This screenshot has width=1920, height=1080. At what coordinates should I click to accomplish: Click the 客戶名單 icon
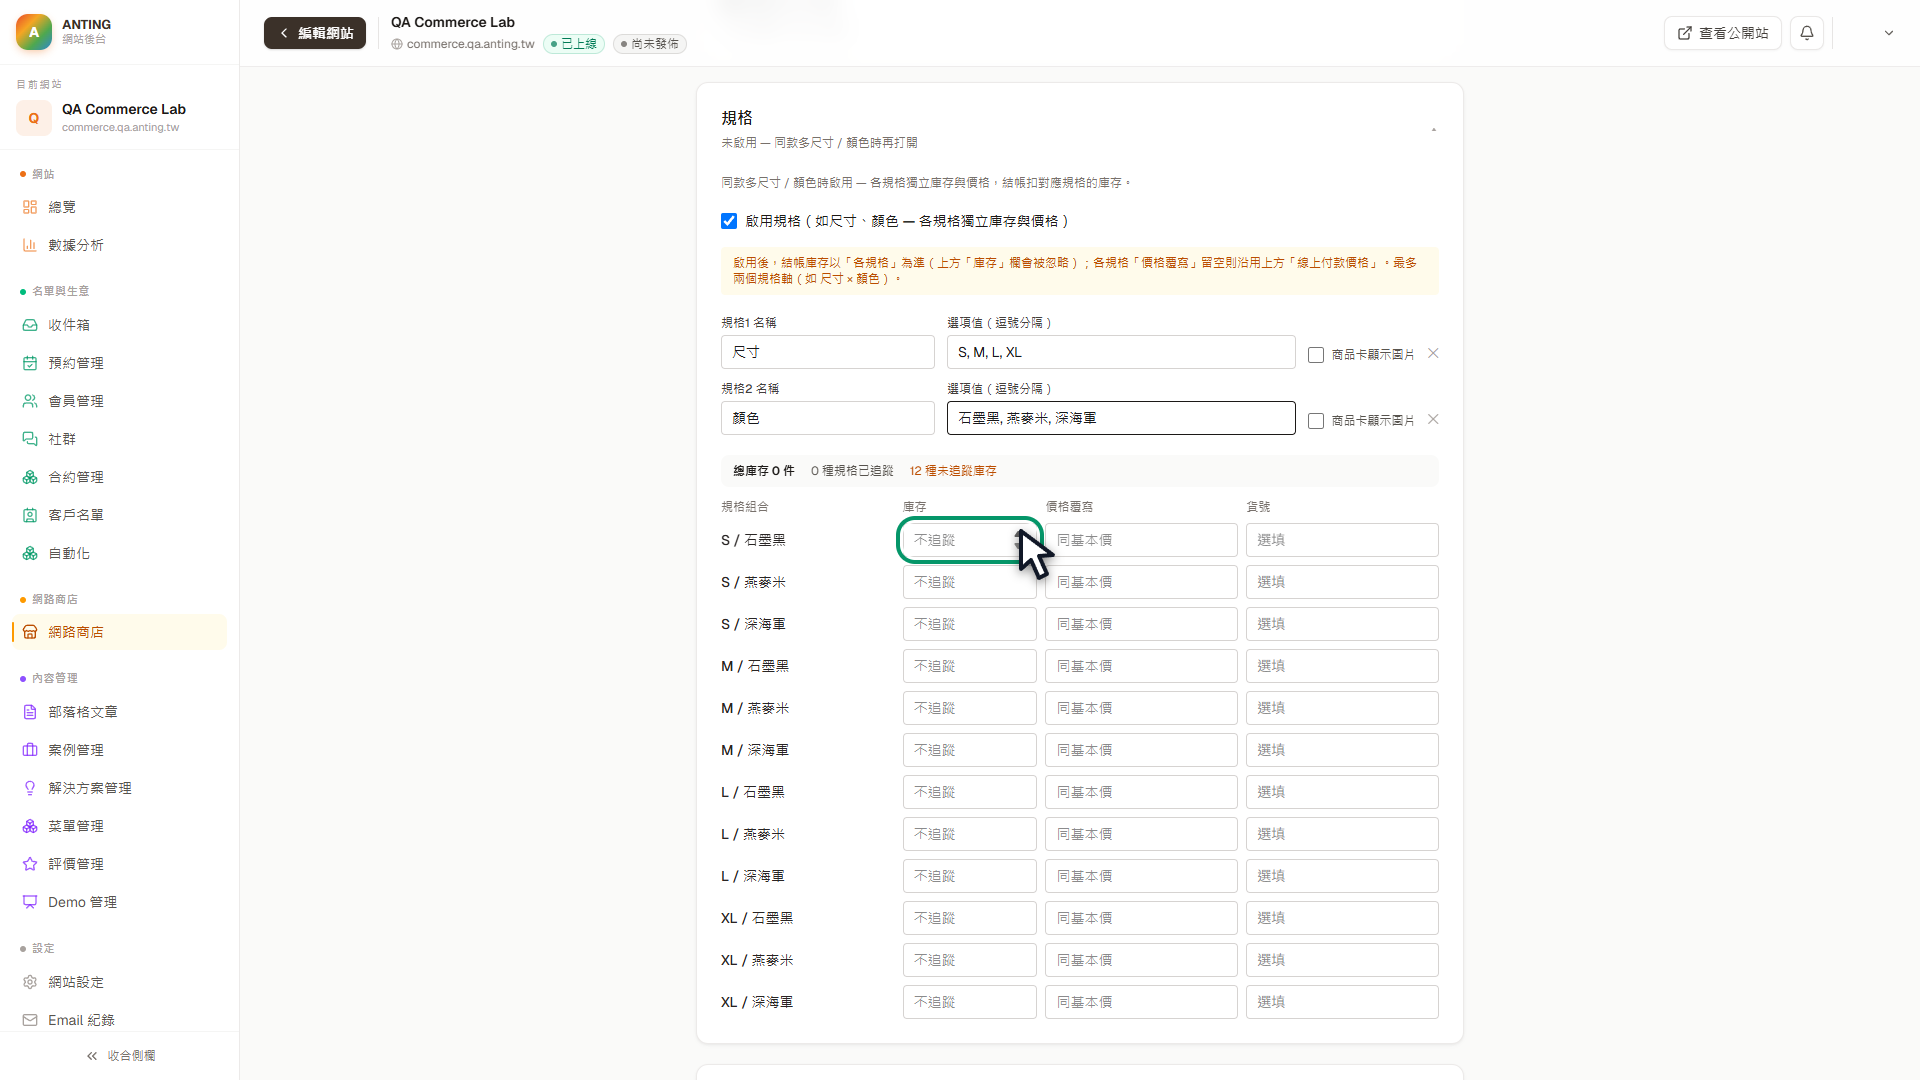point(30,515)
